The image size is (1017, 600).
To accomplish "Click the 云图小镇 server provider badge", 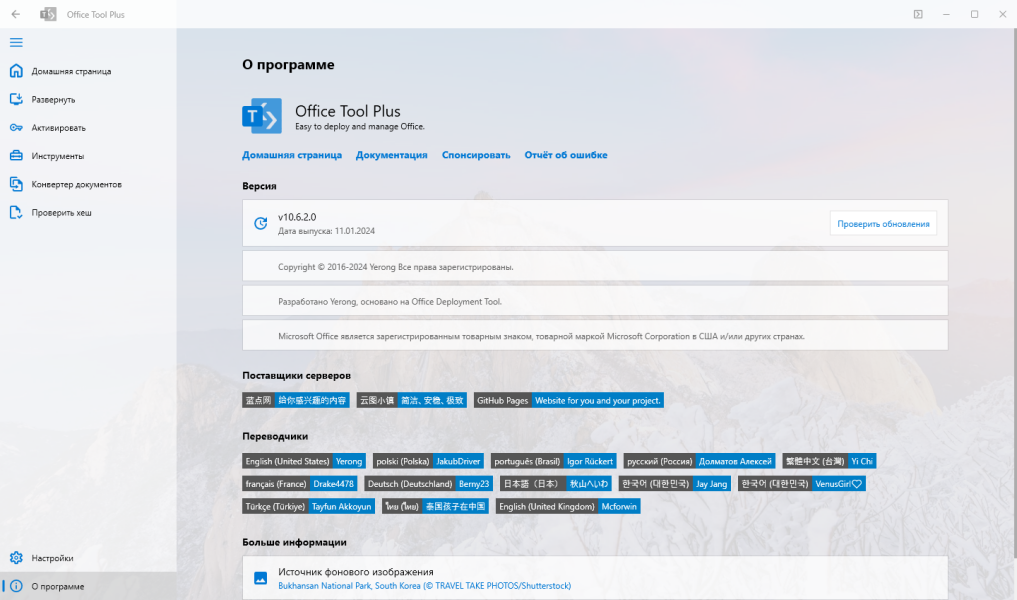I will [411, 400].
